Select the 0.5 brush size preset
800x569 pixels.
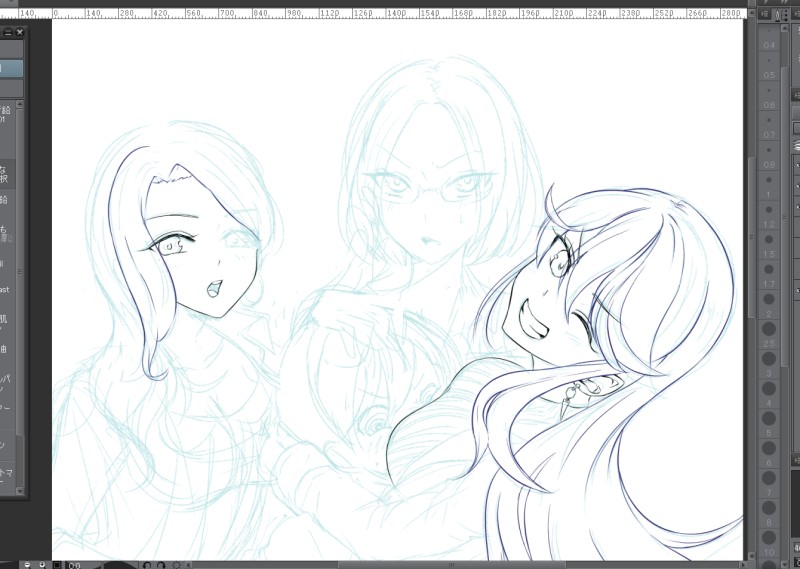pyautogui.click(x=769, y=68)
